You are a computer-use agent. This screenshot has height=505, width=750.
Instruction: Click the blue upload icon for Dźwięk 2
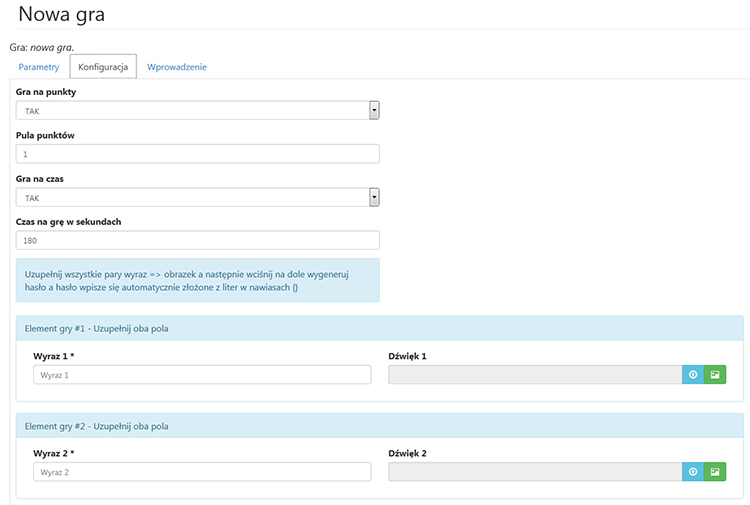click(693, 471)
